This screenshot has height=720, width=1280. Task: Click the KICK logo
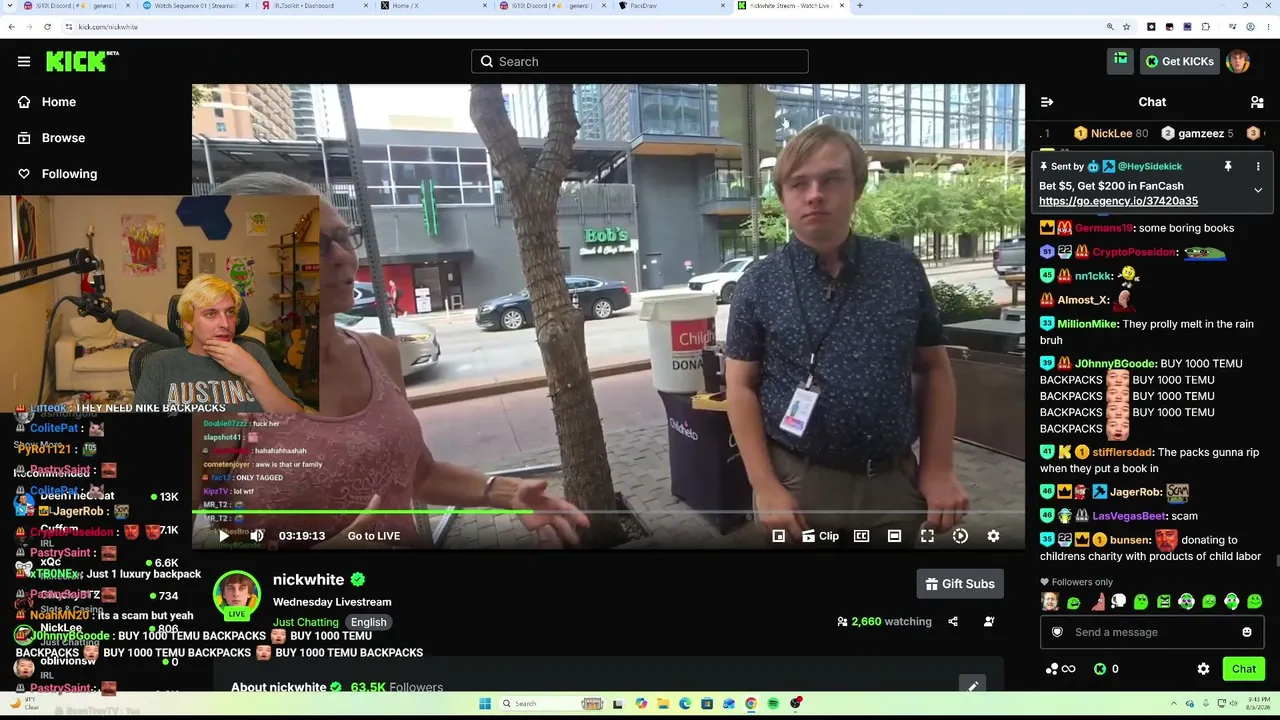82,61
